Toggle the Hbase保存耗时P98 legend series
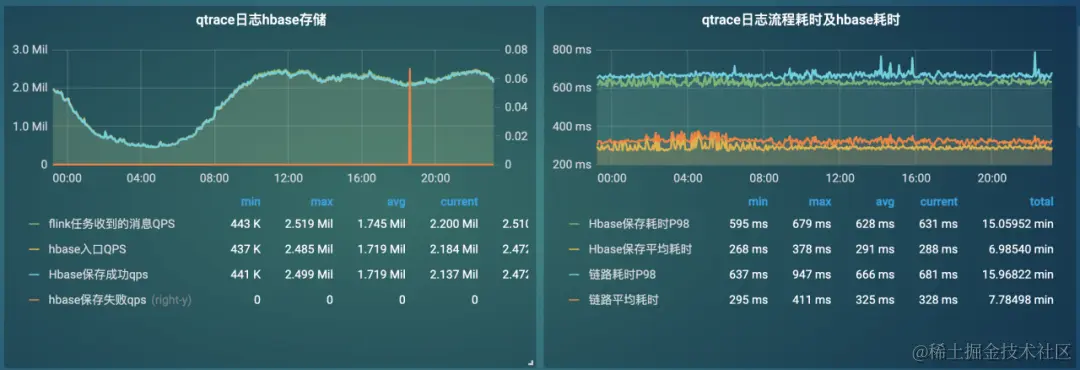 tap(639, 224)
